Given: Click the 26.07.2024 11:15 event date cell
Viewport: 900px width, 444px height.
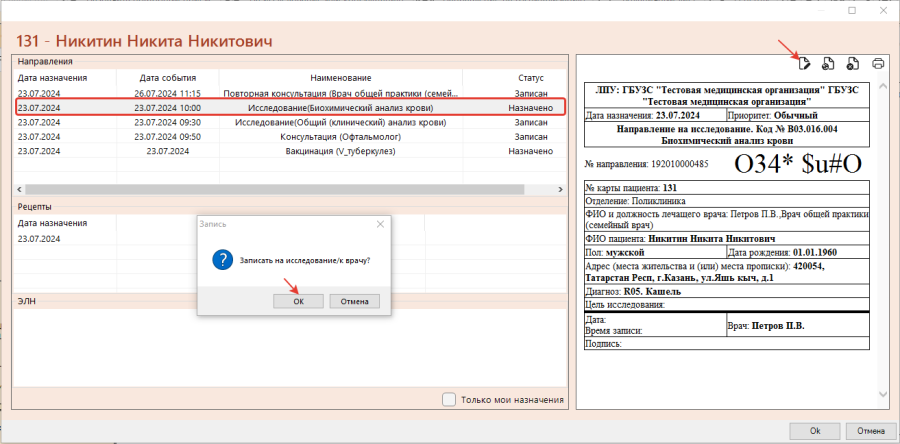Looking at the screenshot, I should (168, 93).
